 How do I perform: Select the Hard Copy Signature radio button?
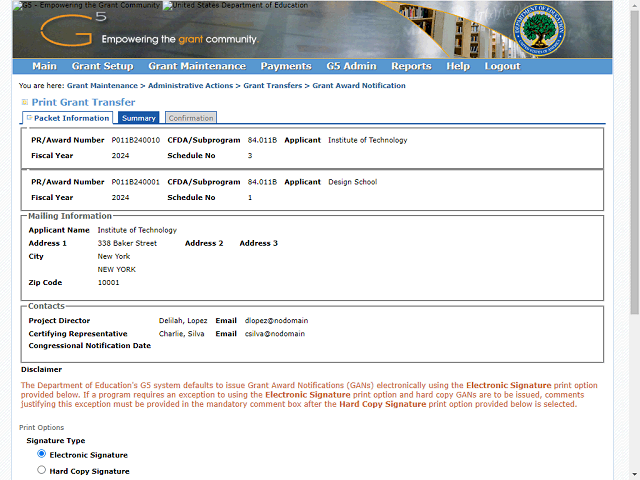(41, 470)
